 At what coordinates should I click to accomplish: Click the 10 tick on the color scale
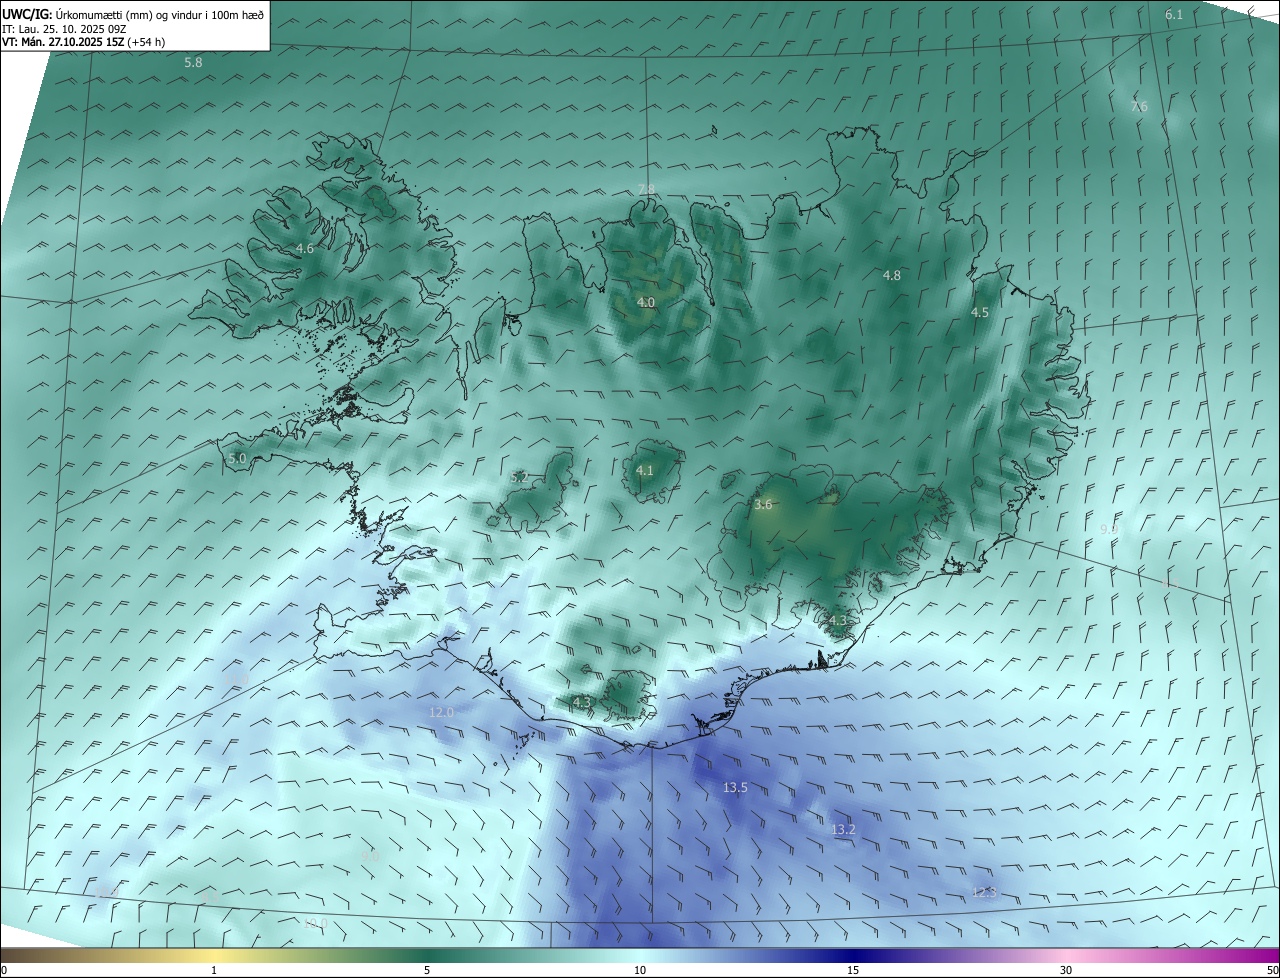tap(640, 970)
